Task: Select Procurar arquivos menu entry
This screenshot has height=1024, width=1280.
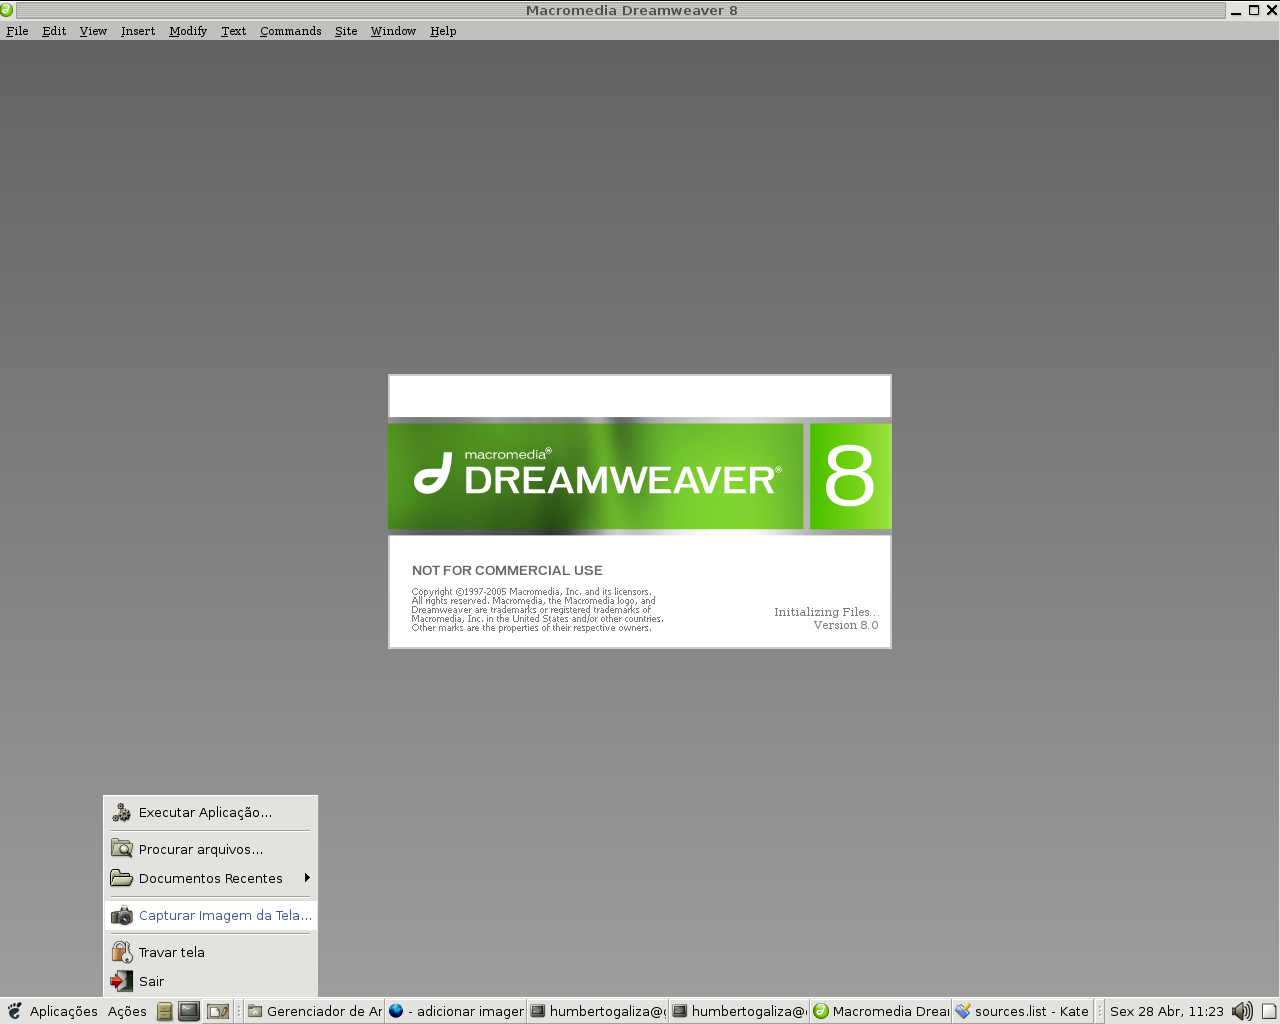Action: coord(211,849)
